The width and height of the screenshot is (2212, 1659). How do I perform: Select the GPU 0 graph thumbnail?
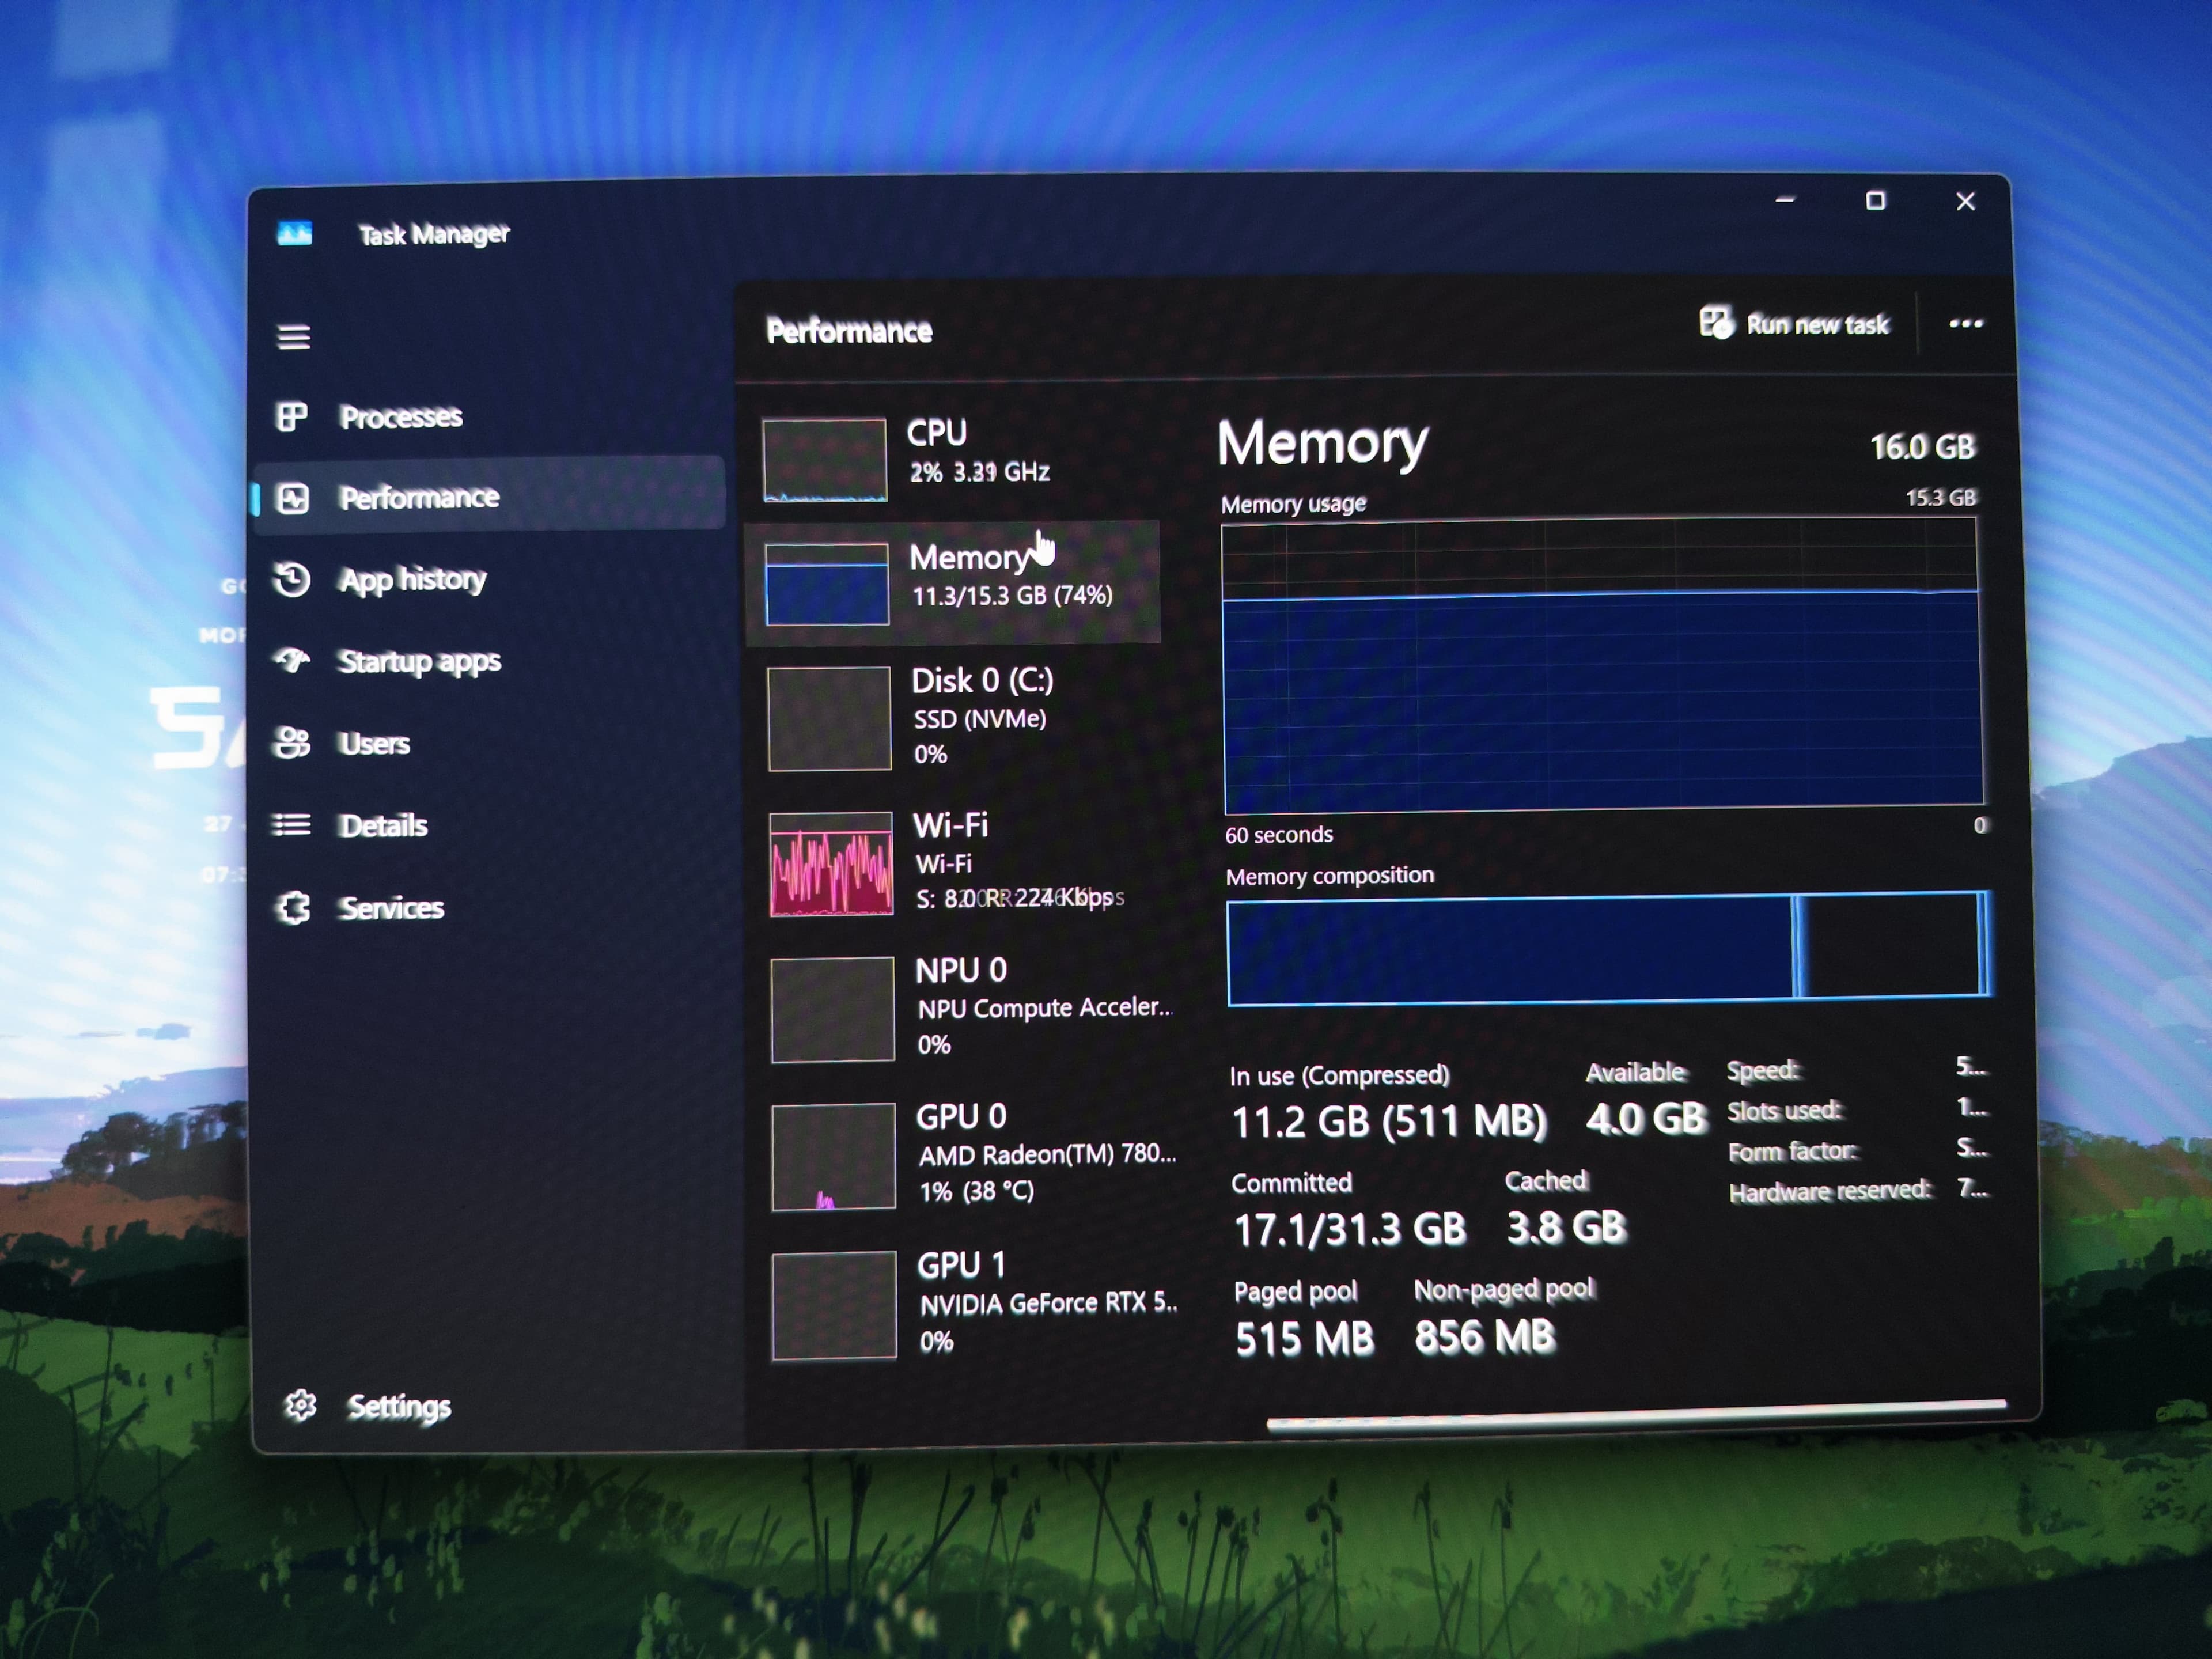click(833, 1157)
